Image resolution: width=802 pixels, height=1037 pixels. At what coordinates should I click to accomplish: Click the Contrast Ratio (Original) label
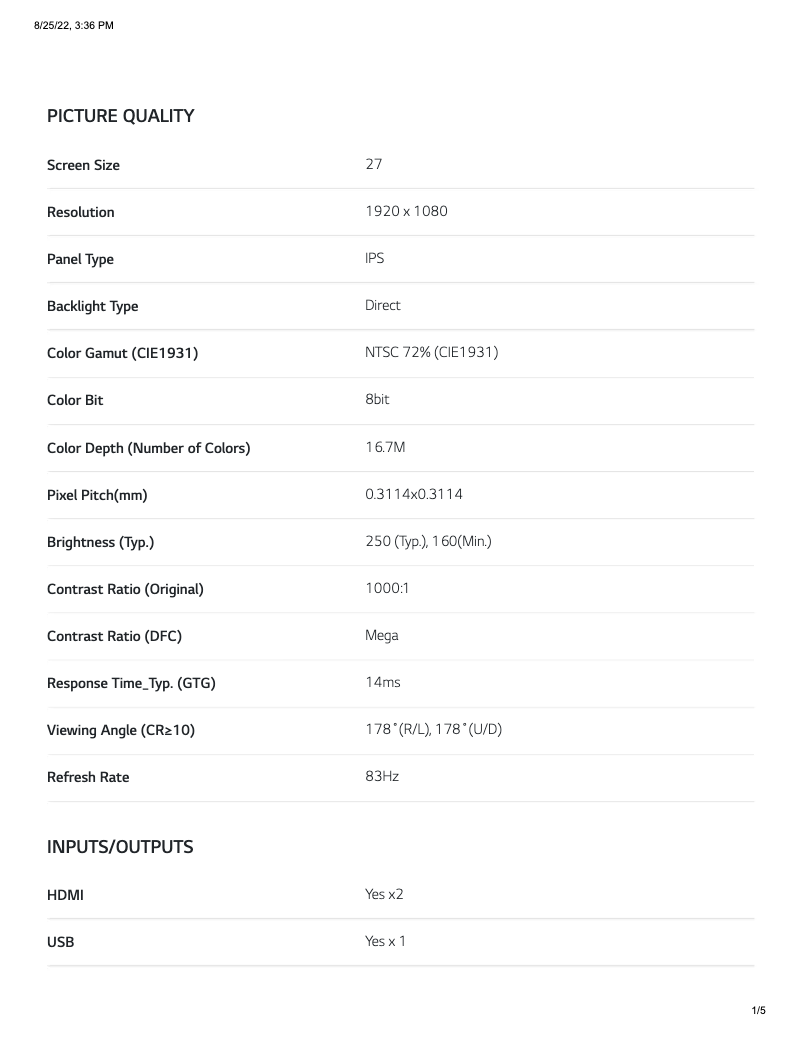click(125, 589)
